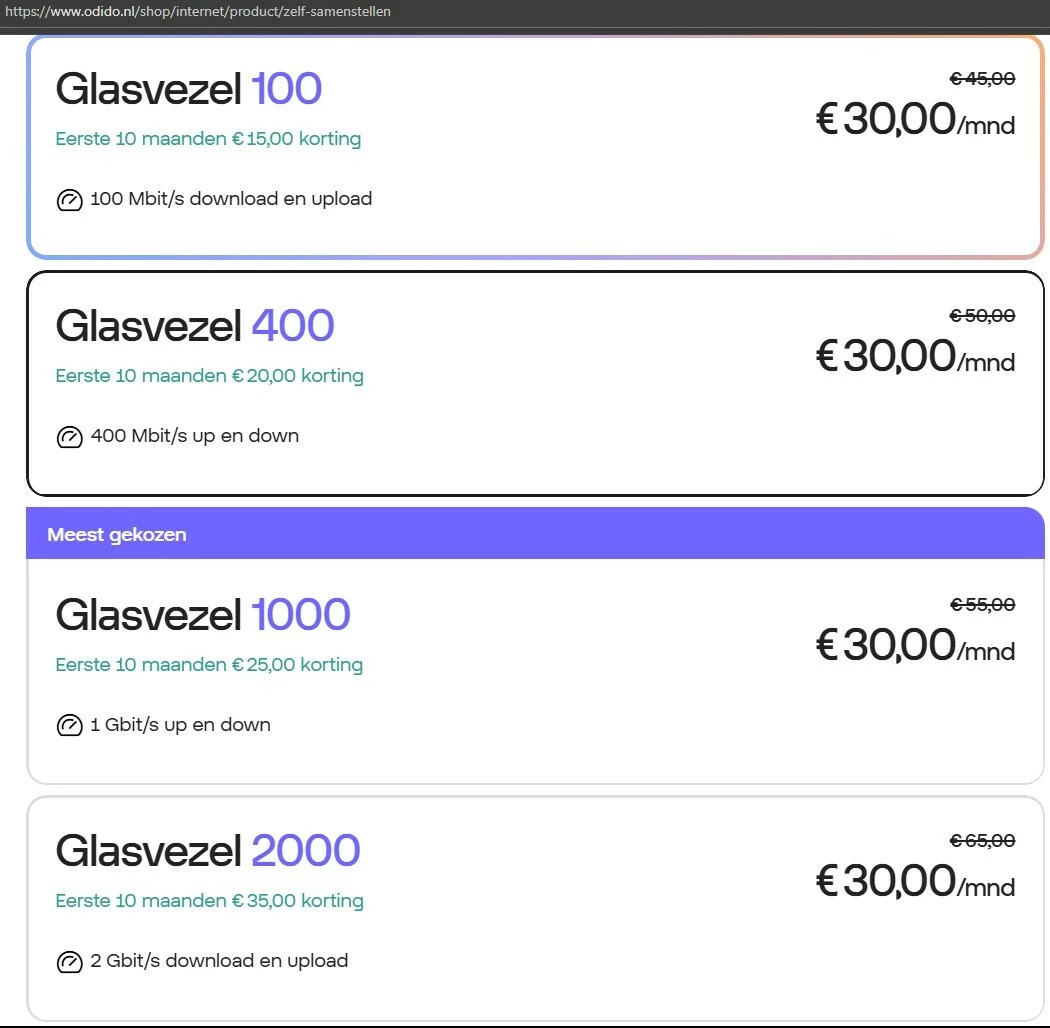Click the speedometer icon in Glasvezel 100 card
Viewport: 1050px width, 1028px height.
69,200
